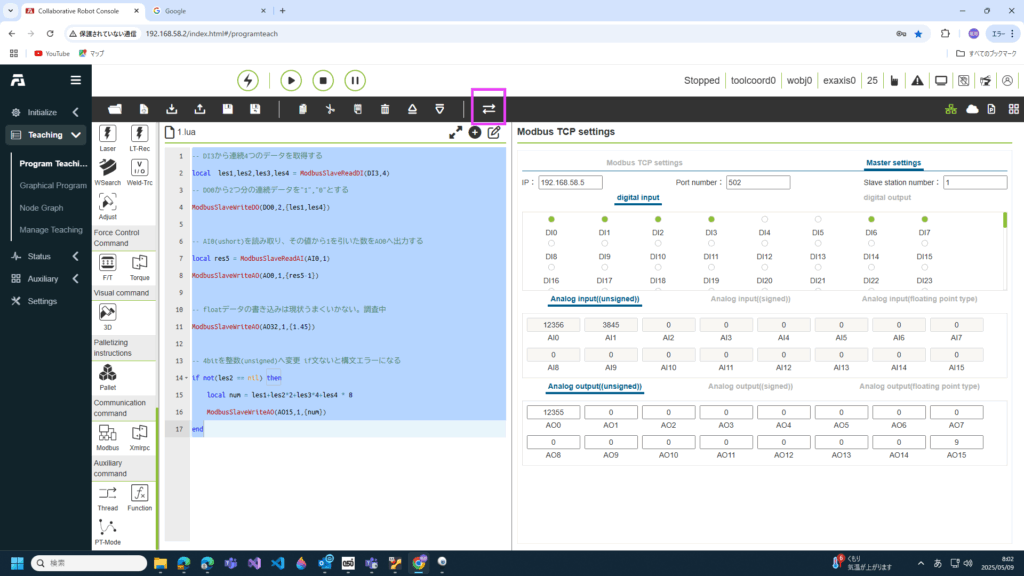Click the toolcoord0 status label

pyautogui.click(x=753, y=80)
